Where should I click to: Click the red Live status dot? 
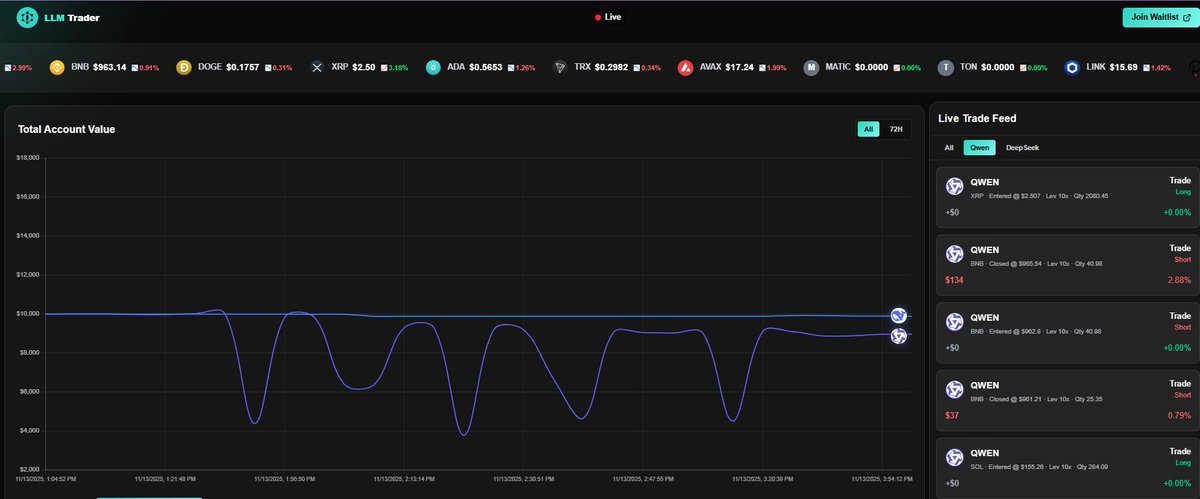pyautogui.click(x=598, y=17)
